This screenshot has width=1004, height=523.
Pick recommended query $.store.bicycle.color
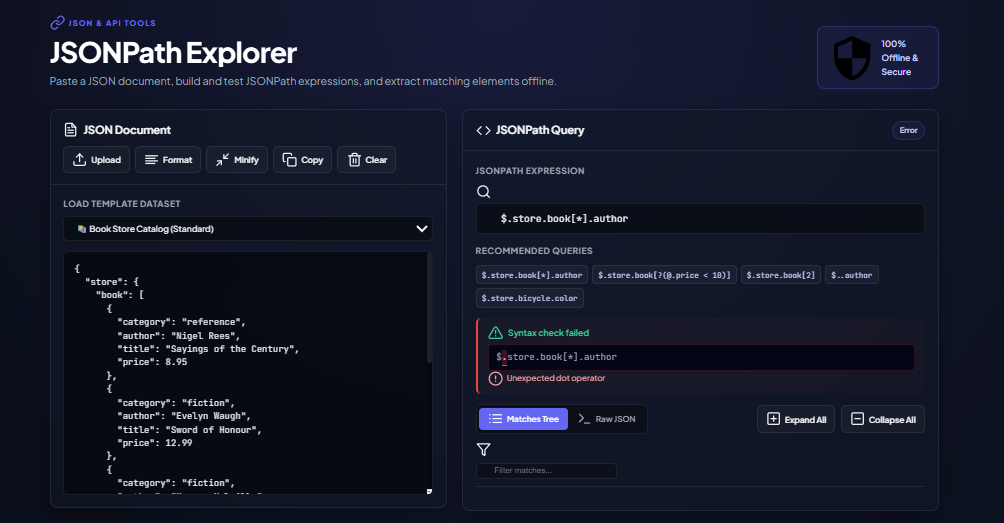(x=530, y=298)
